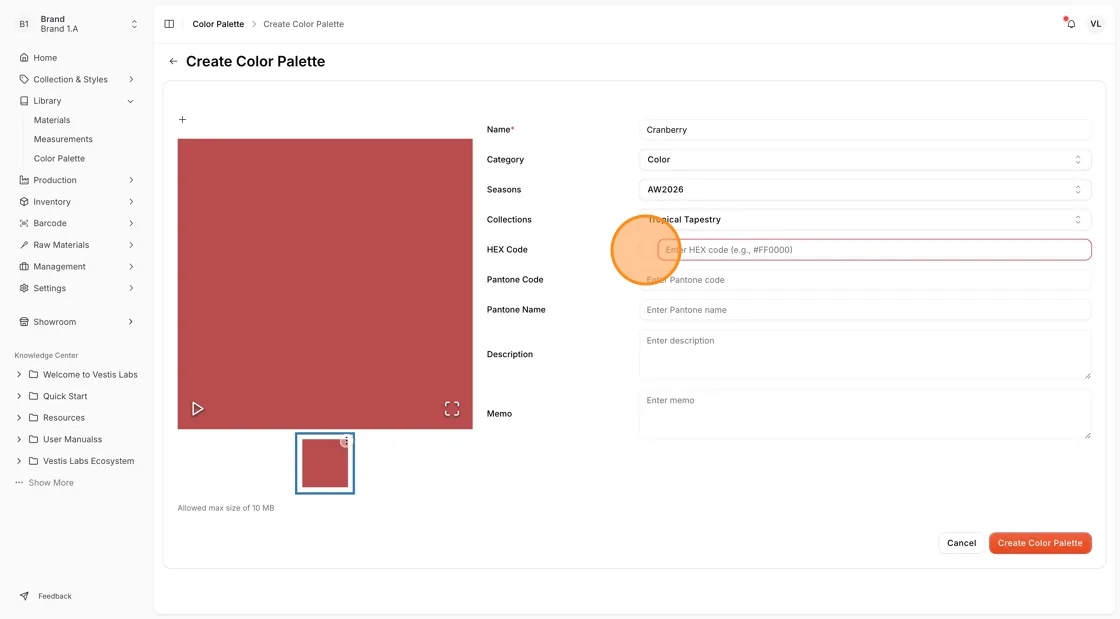This screenshot has width=1120, height=619.
Task: Open the Collections dropdown
Action: coord(864,219)
